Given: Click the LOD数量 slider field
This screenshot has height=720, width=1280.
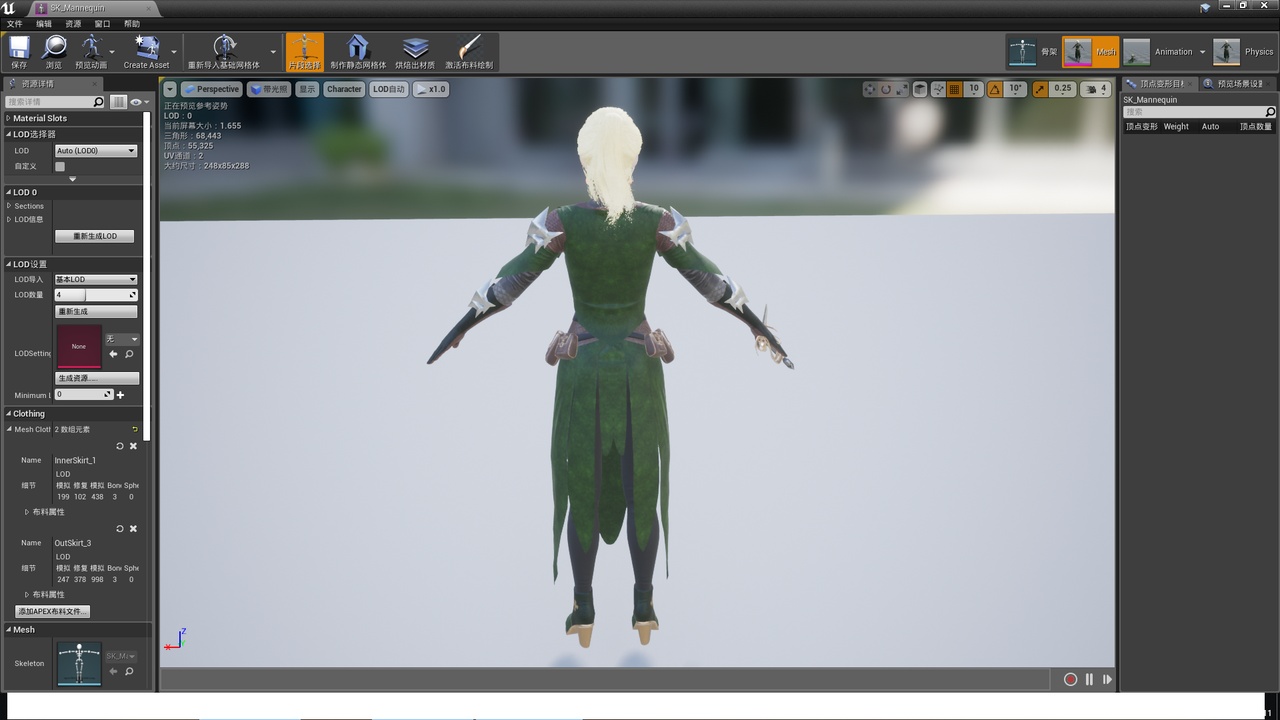Looking at the screenshot, I should tap(95, 295).
